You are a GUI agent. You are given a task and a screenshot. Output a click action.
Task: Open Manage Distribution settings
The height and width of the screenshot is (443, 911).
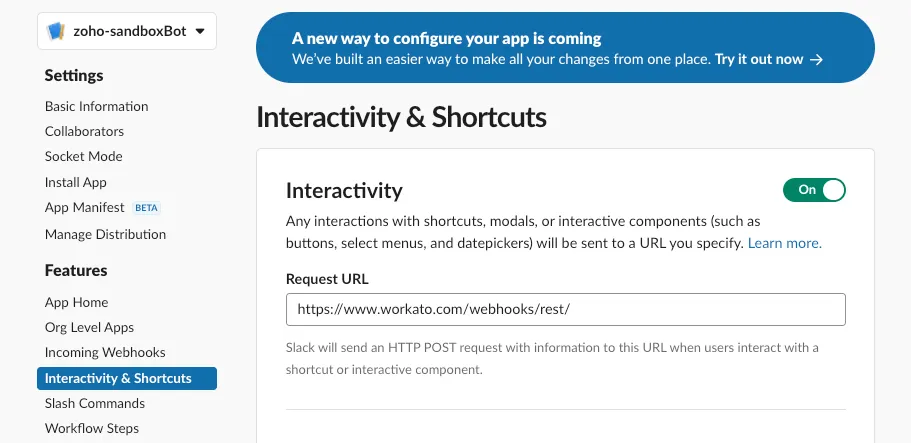tap(105, 234)
